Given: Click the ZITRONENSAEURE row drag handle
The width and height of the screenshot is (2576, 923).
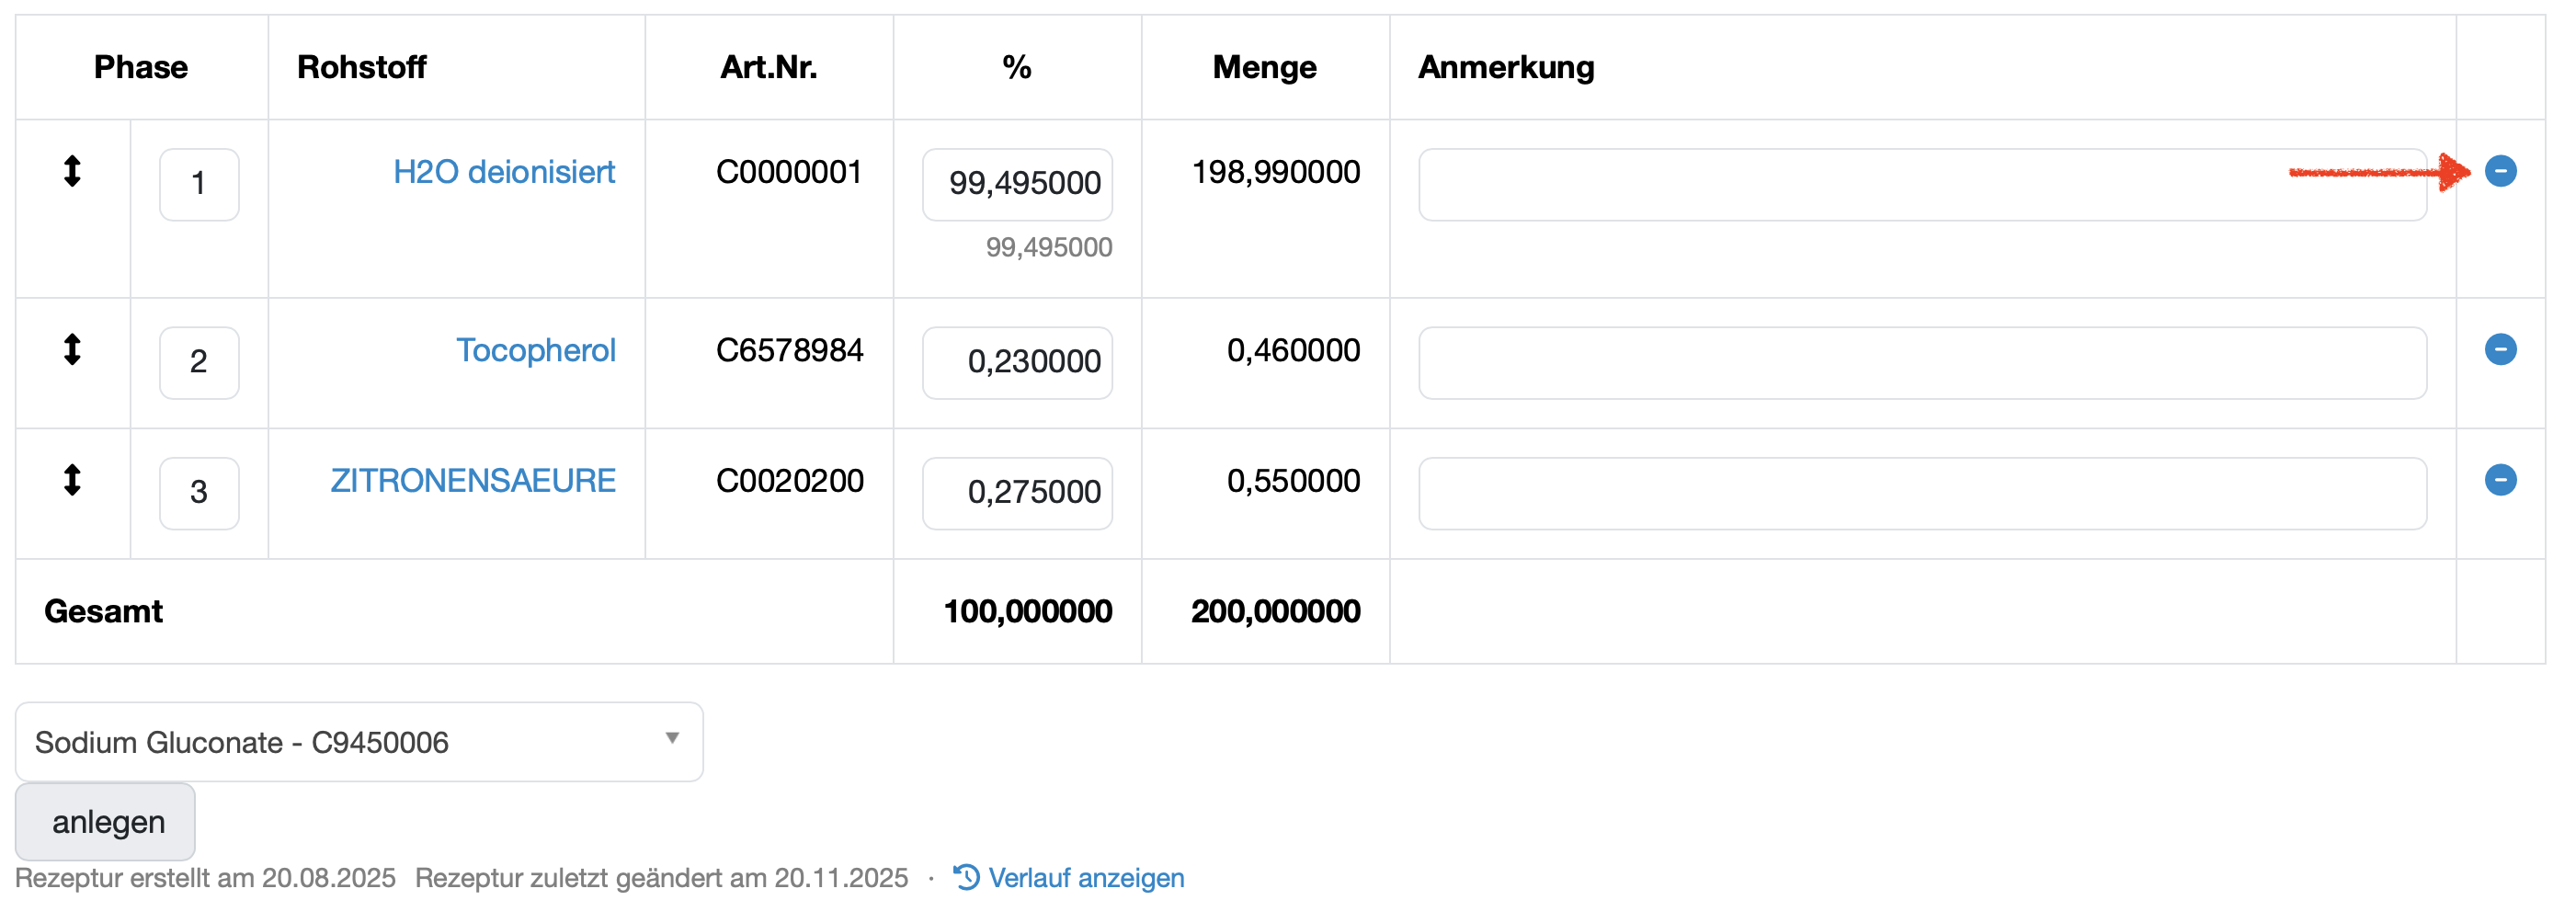Looking at the screenshot, I should [x=72, y=480].
